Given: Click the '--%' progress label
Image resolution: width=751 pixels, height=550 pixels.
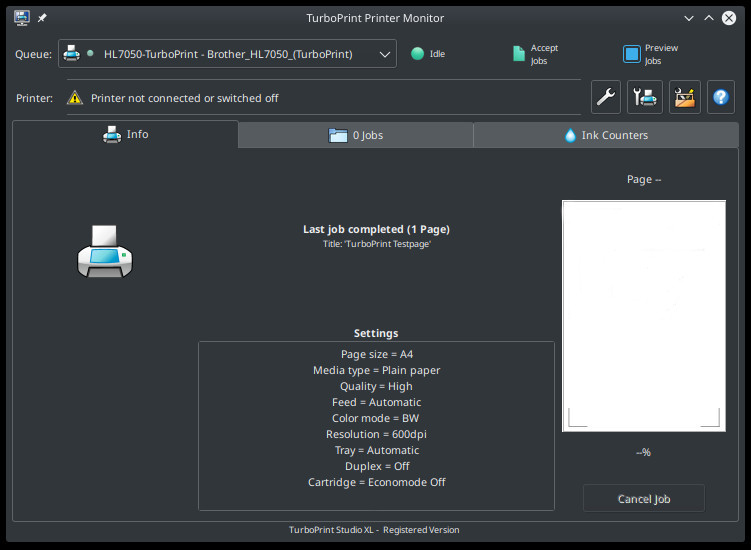Looking at the screenshot, I should (643, 452).
